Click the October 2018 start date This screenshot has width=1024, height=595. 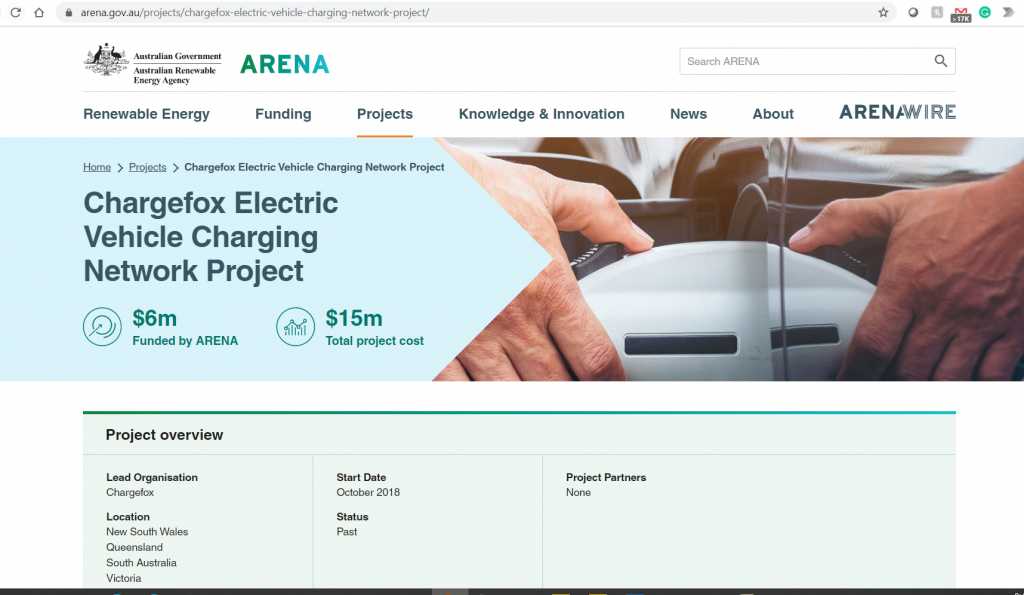368,492
